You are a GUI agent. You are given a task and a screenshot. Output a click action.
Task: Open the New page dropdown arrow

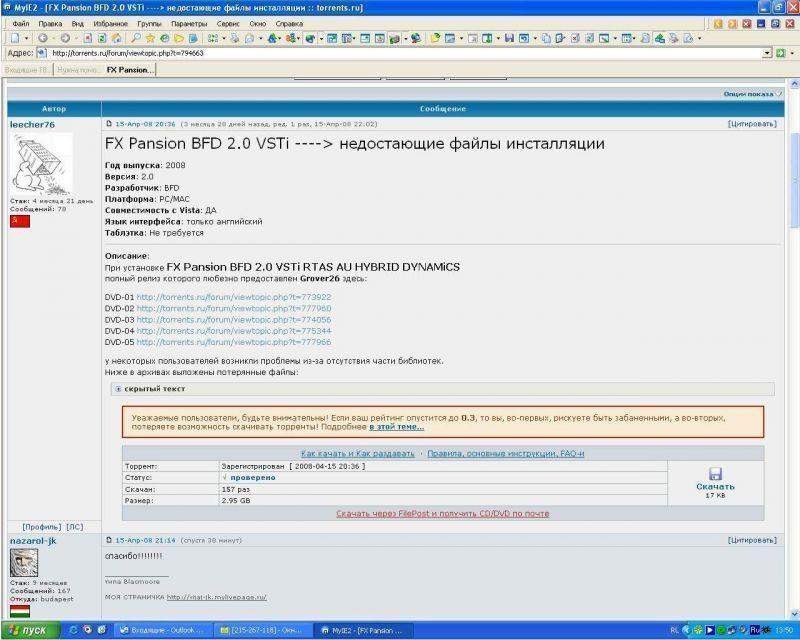pos(27,38)
